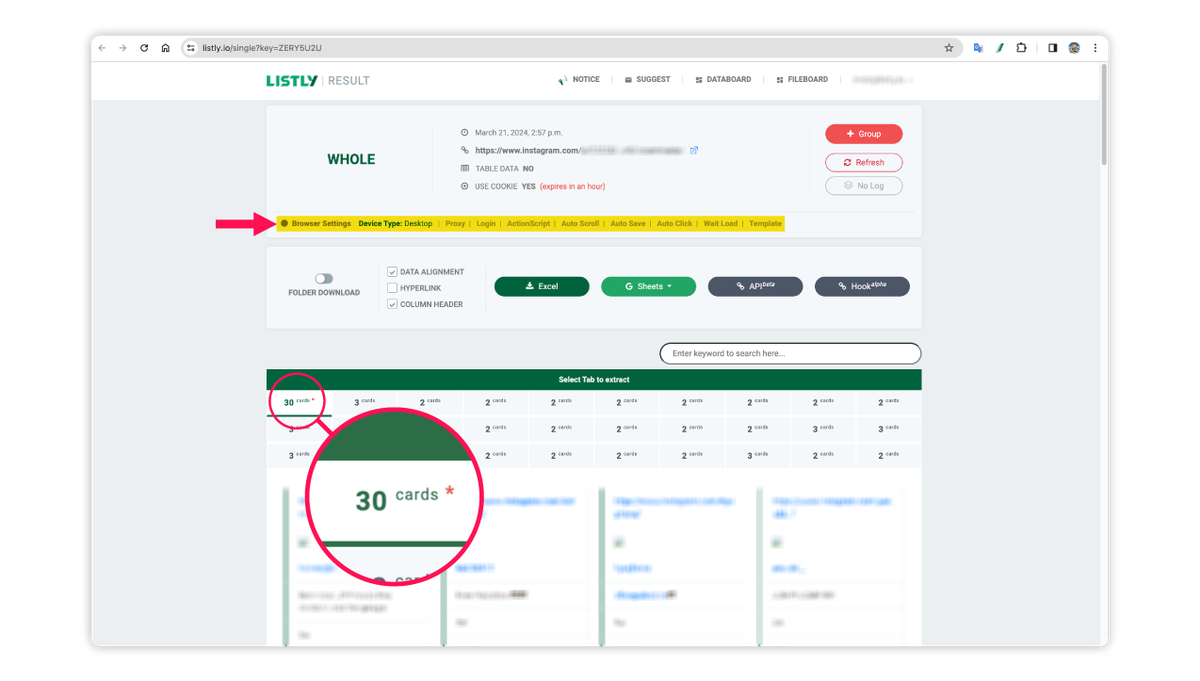The image size is (1200, 681).
Task: Click the No Log button
Action: coord(864,186)
